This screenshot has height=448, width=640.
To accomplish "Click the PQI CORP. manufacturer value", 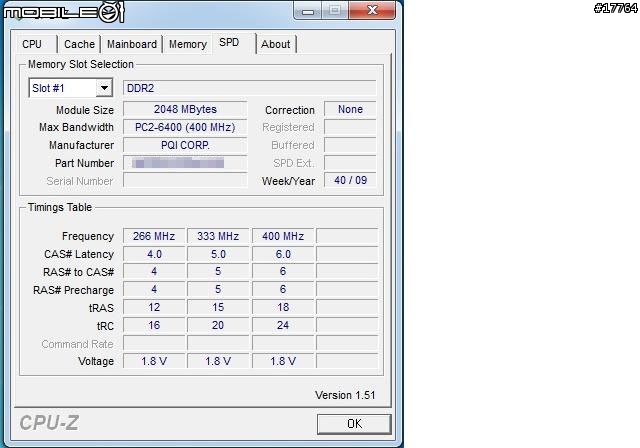I will coord(185,145).
